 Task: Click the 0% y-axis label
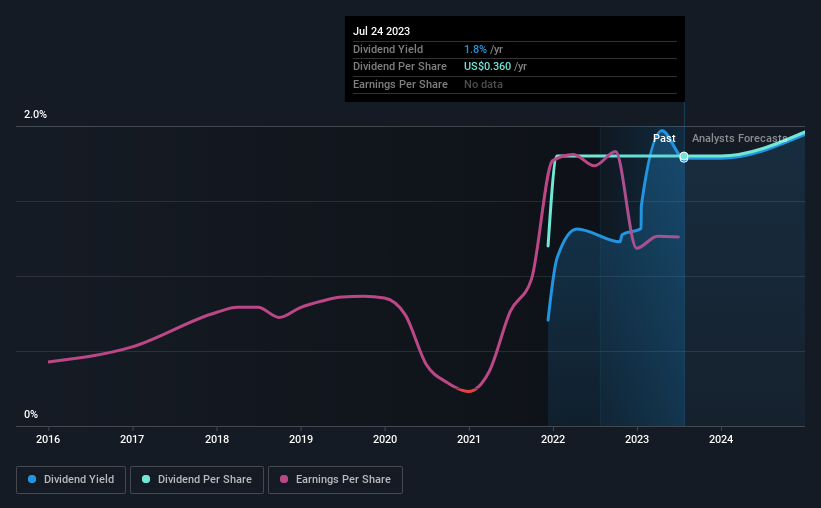(31, 414)
